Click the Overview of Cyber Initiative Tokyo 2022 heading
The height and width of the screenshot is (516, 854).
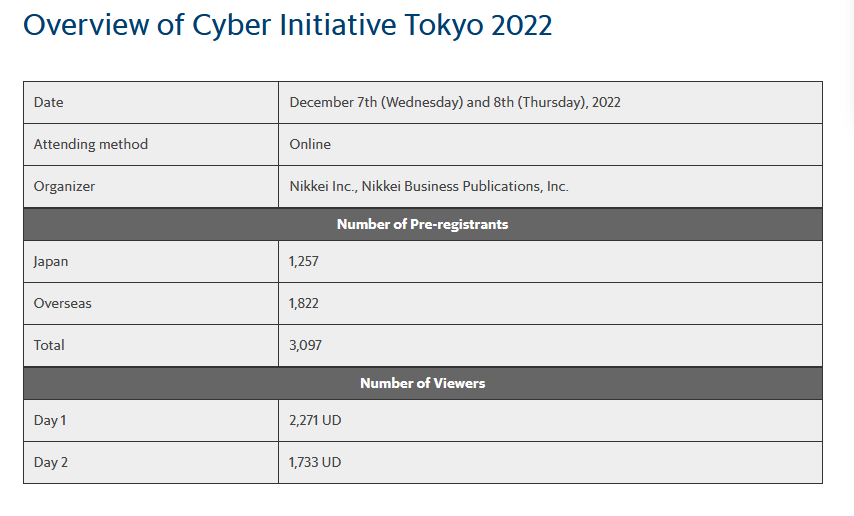click(x=288, y=25)
